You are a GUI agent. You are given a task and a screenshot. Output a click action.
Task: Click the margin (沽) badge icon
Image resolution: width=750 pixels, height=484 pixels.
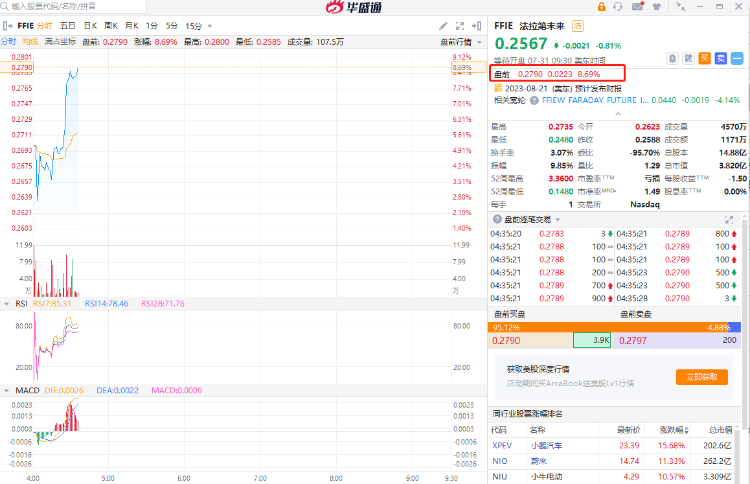point(578,26)
